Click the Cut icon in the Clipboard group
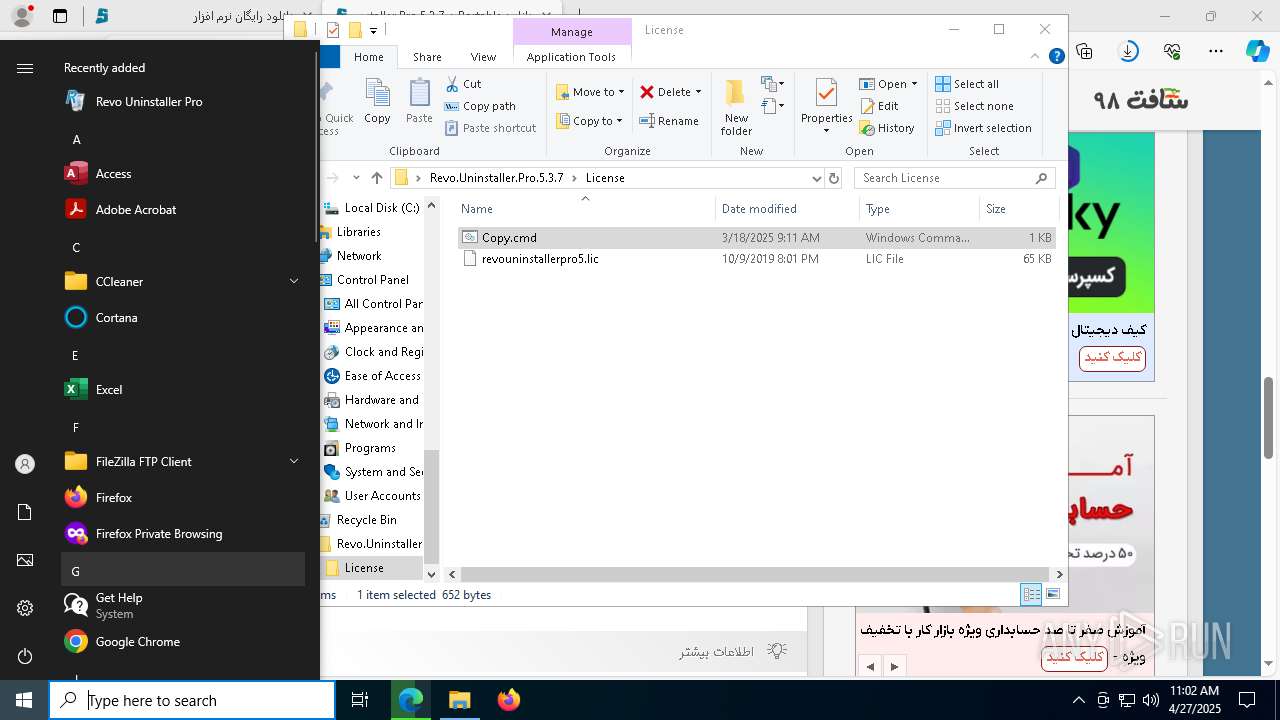Image resolution: width=1280 pixels, height=720 pixels. tap(452, 84)
